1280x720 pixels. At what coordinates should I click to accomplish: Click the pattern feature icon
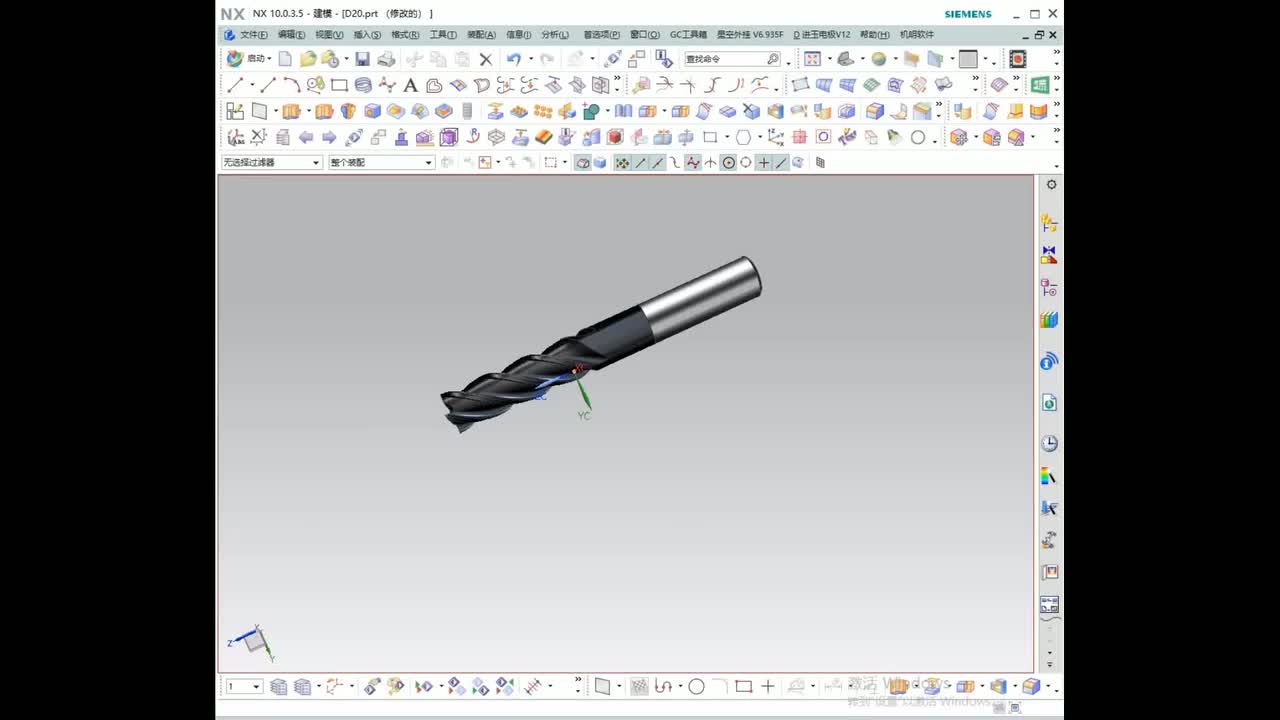[543, 111]
